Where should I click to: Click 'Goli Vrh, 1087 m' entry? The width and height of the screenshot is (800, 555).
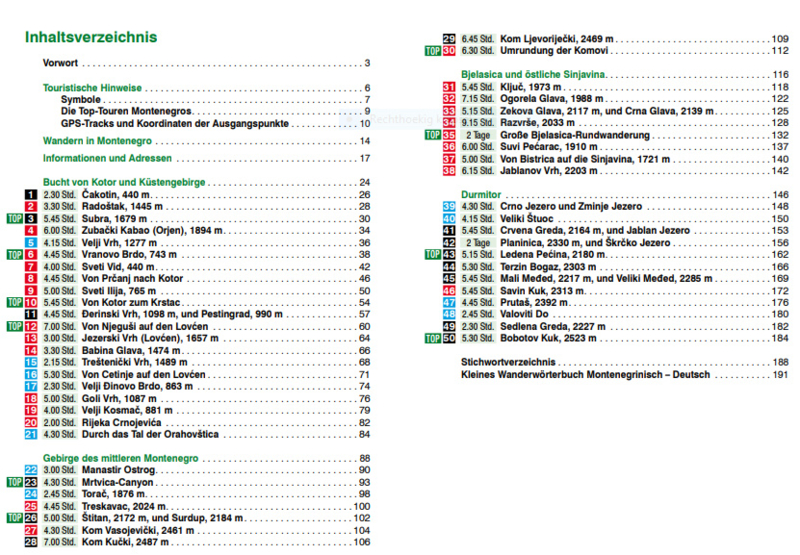(x=119, y=398)
